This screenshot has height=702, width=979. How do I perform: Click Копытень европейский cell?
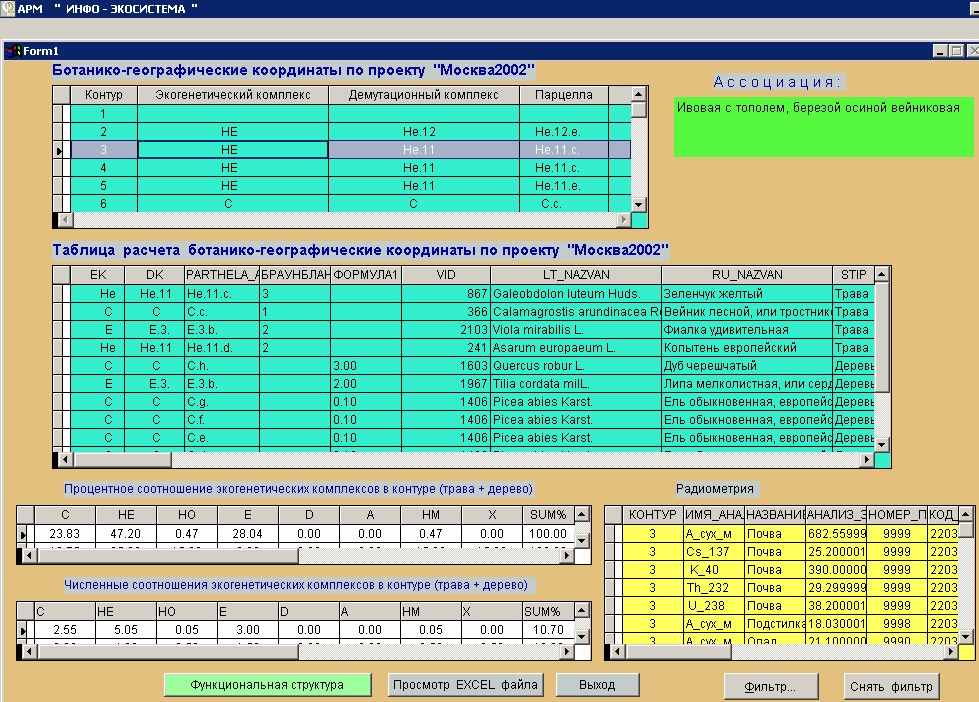747,348
